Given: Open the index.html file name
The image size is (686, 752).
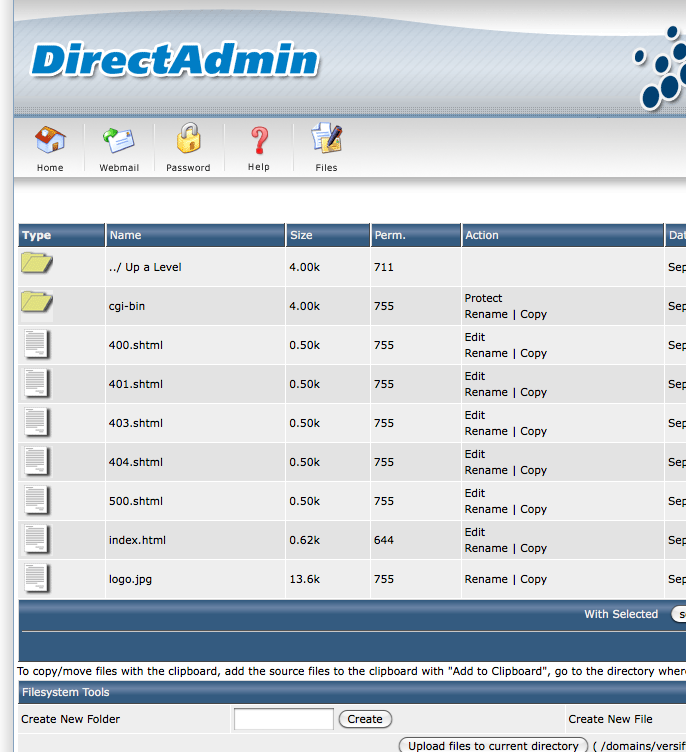Looking at the screenshot, I should pos(137,540).
